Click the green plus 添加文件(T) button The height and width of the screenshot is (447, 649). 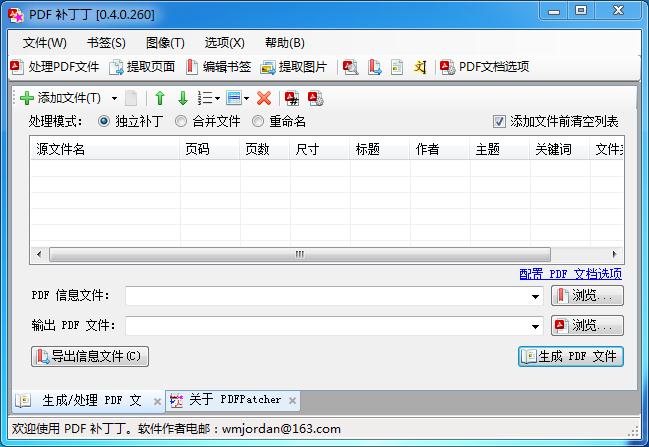[61, 98]
